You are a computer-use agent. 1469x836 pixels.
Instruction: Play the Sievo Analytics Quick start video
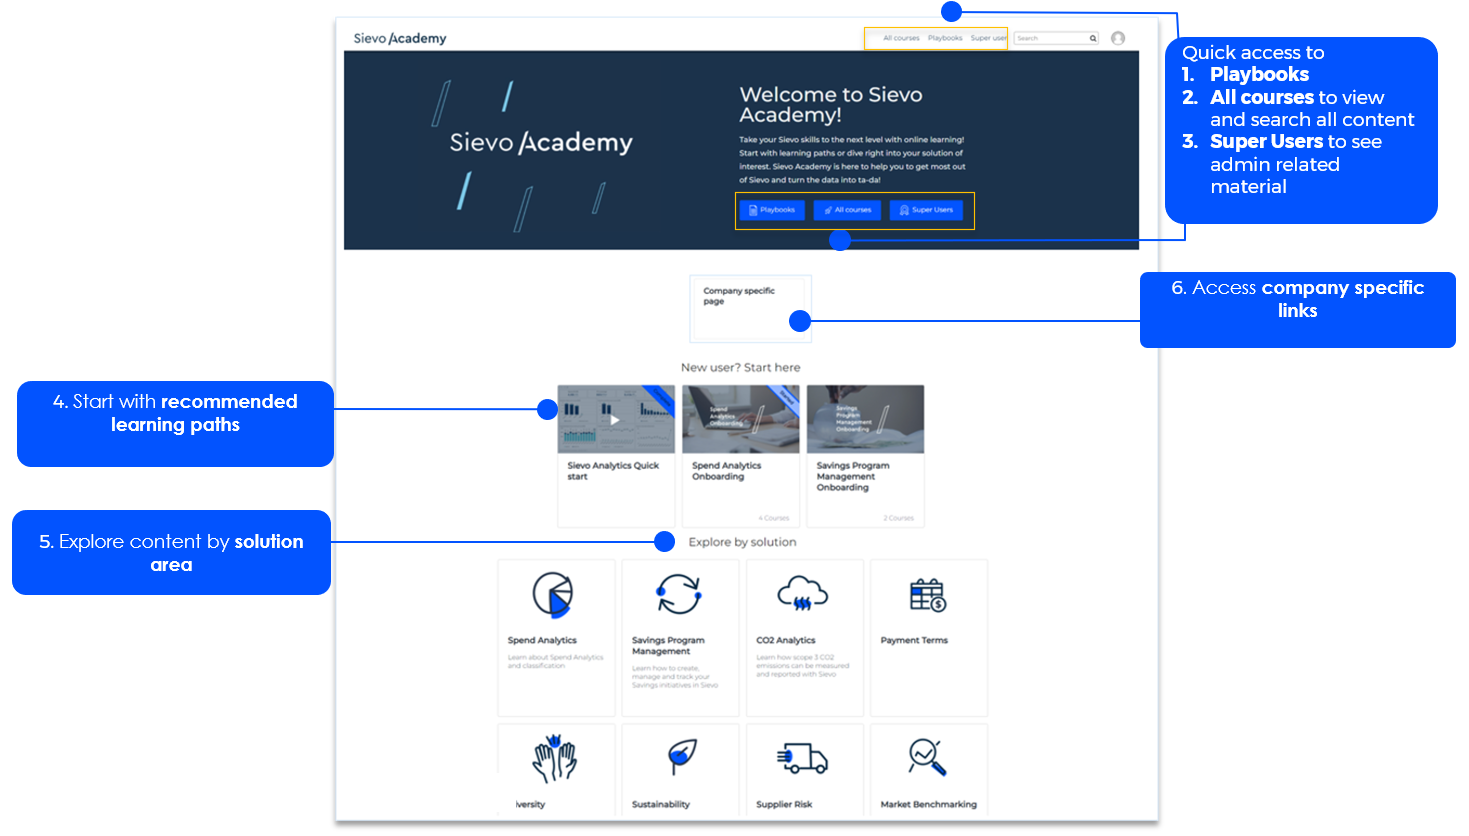tap(615, 420)
